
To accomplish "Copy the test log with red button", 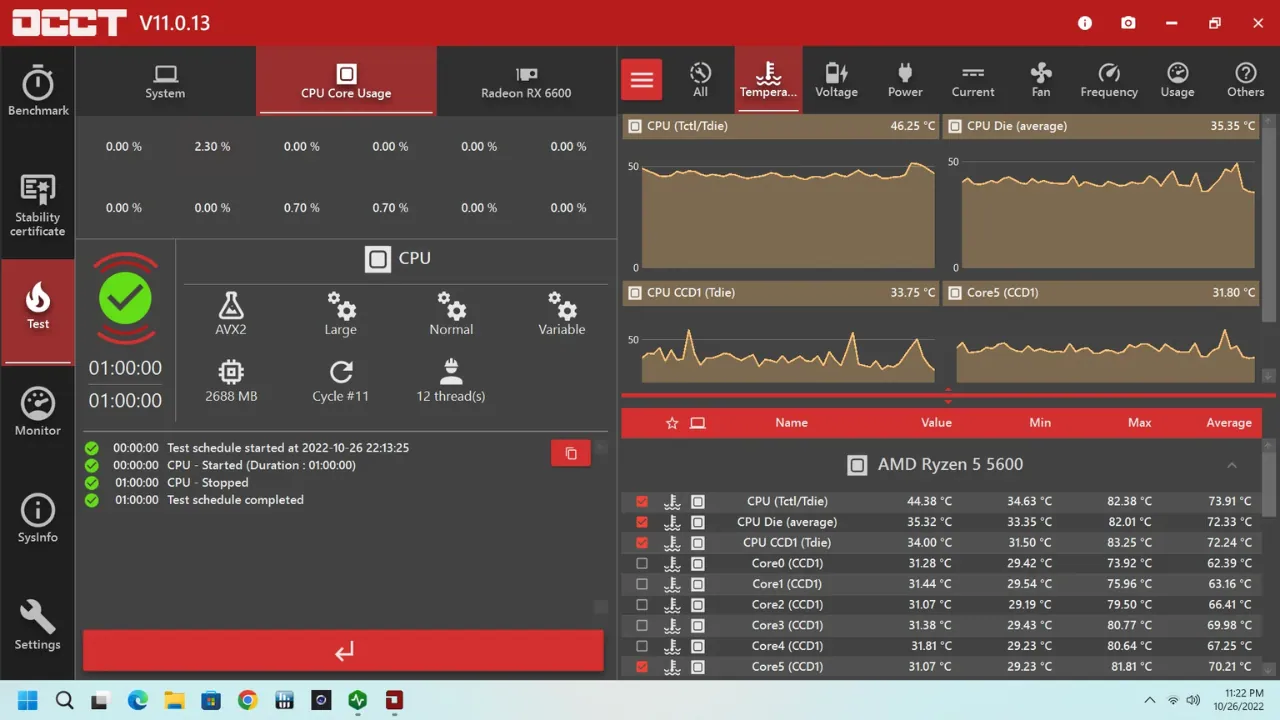I will click(571, 453).
